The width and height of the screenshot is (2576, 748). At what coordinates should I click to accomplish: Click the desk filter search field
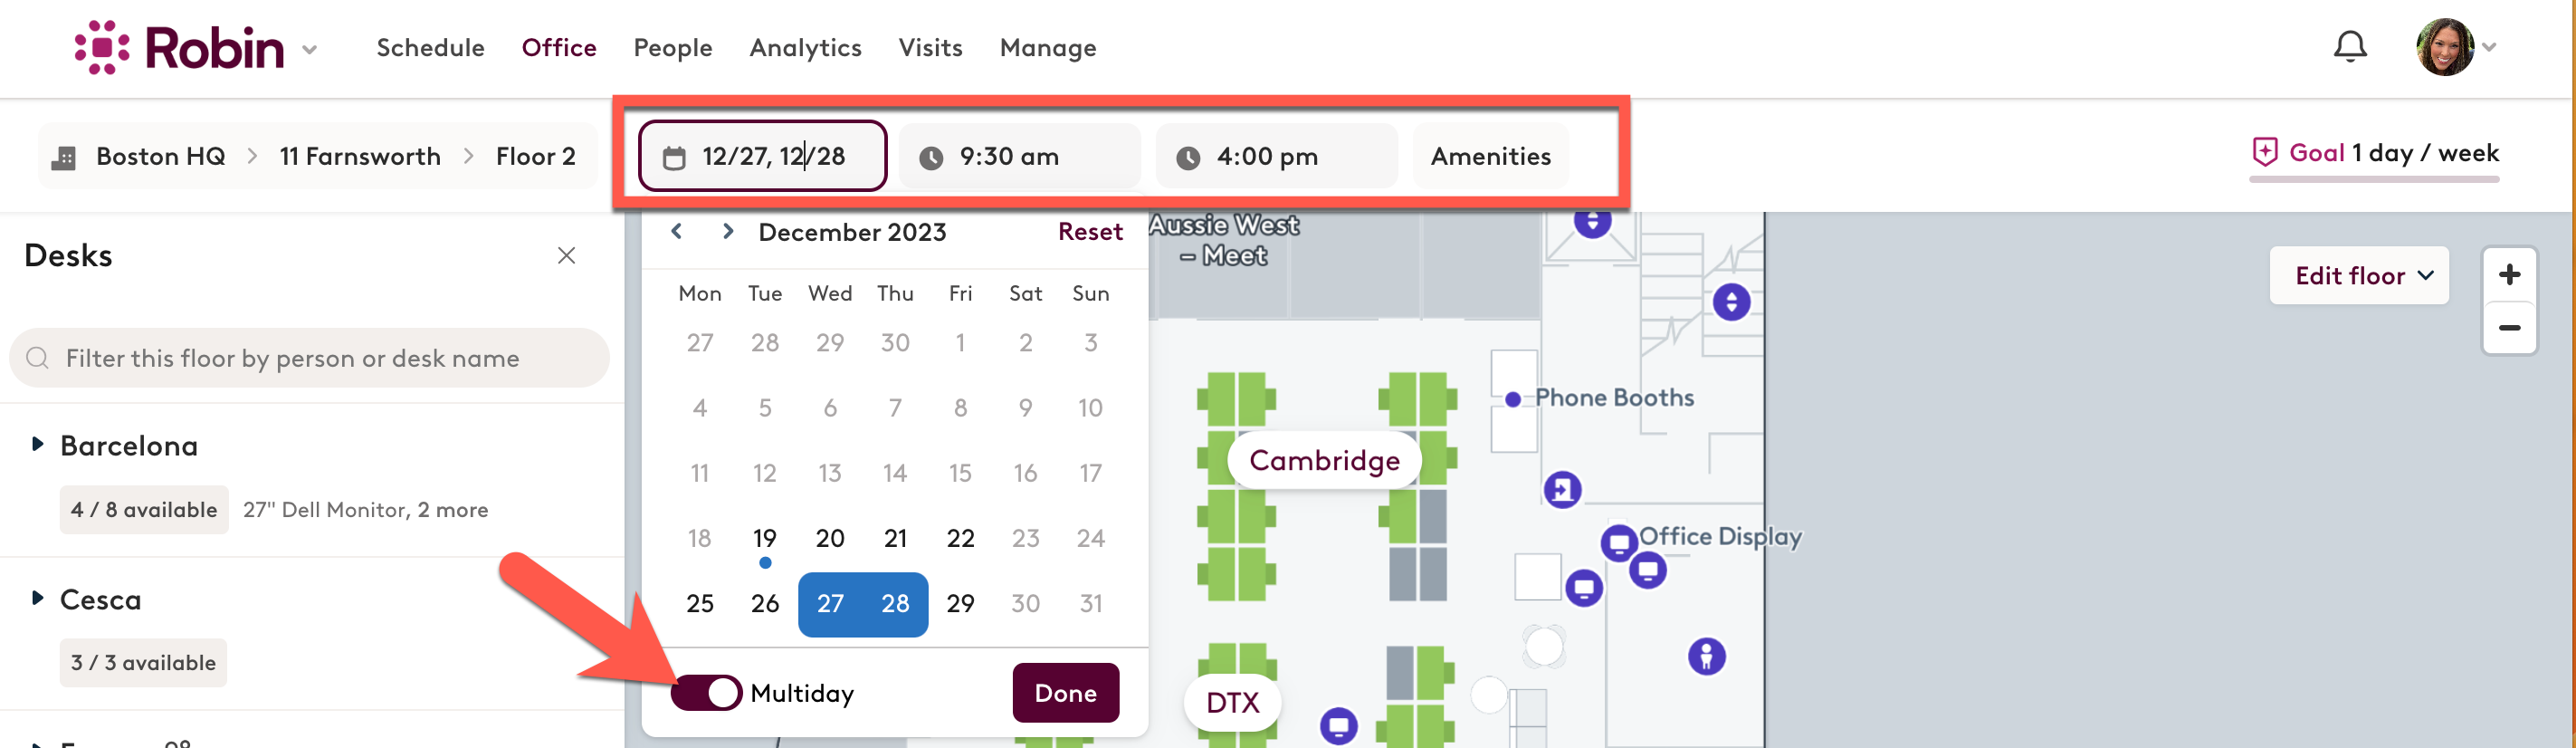(309, 358)
